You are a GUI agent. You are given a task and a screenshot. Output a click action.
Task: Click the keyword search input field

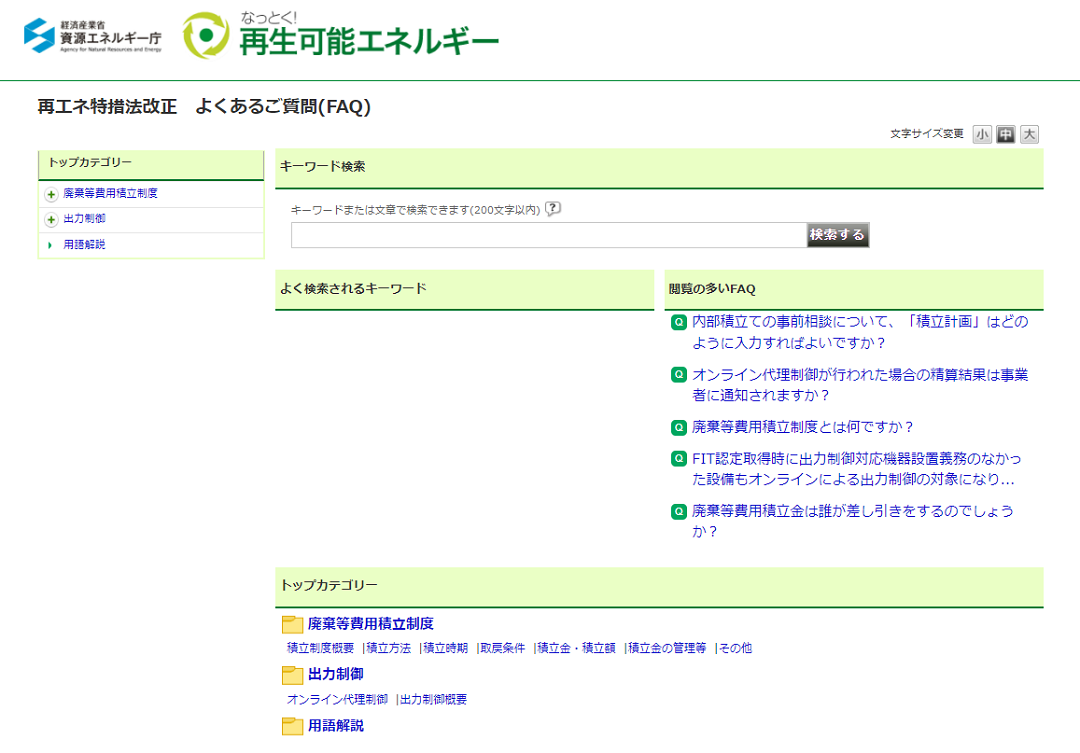point(548,235)
